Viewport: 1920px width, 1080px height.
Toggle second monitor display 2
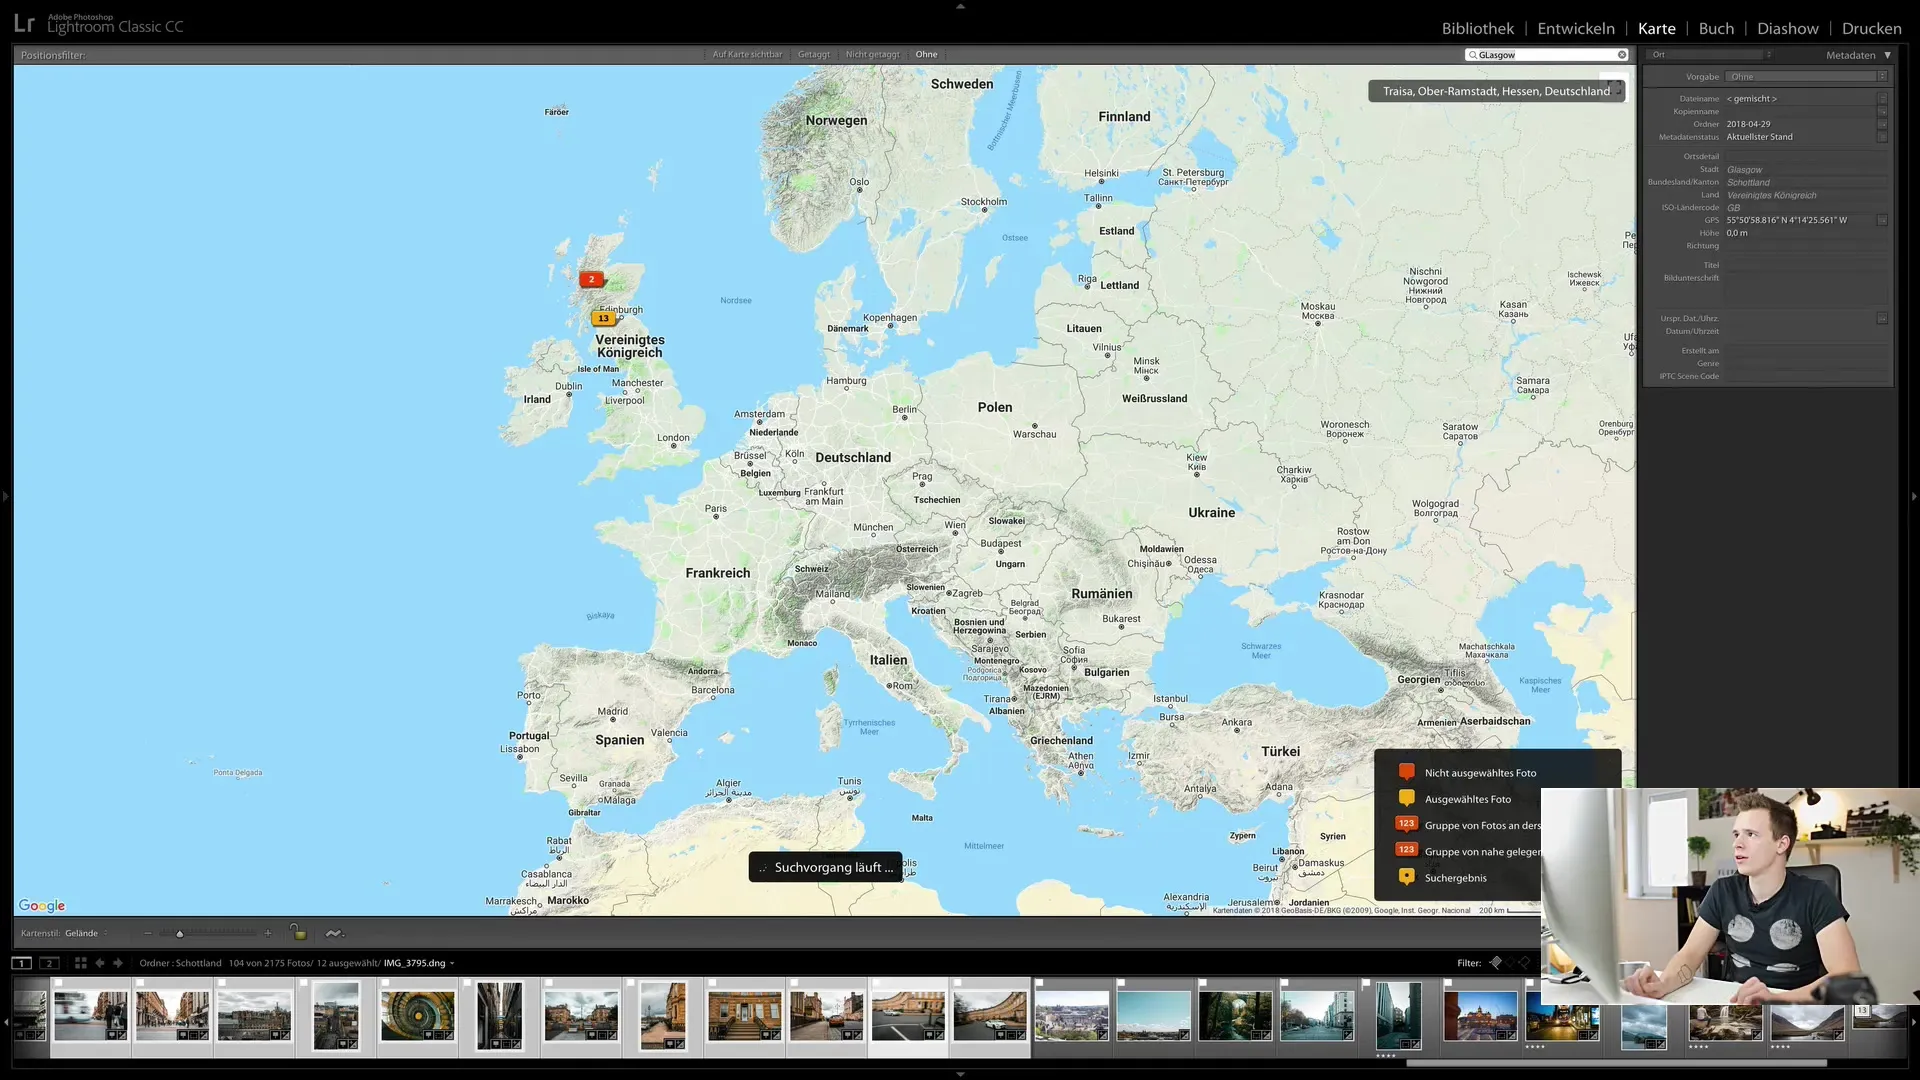tap(49, 963)
